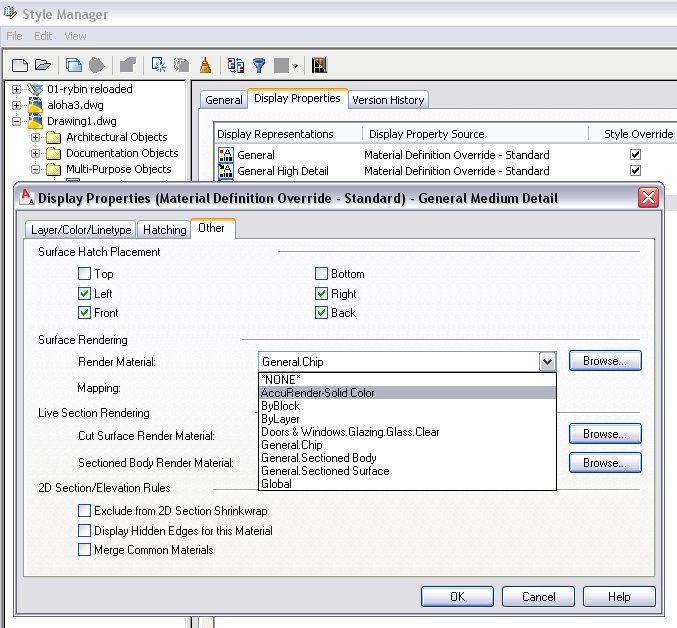This screenshot has height=628, width=677.
Task: Uncheck the Left surface hatch checkbox
Action: 84,294
